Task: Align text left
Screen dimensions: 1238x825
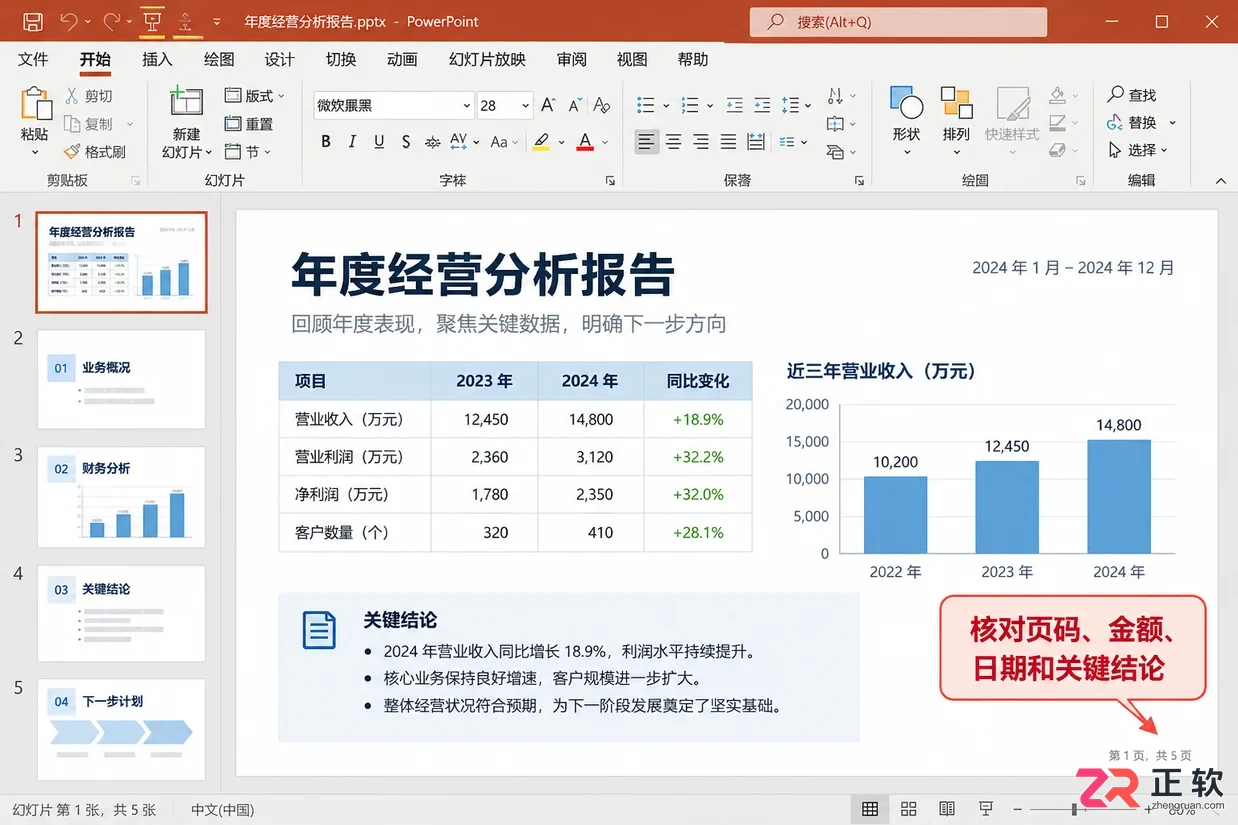Action: [x=647, y=142]
